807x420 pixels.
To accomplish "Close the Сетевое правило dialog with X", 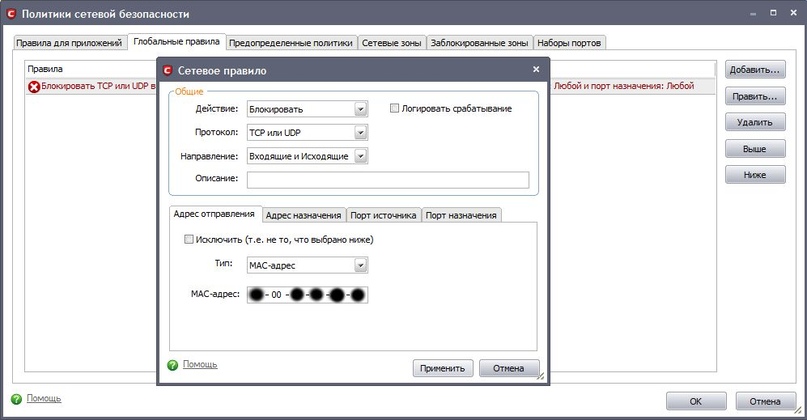I will (536, 69).
